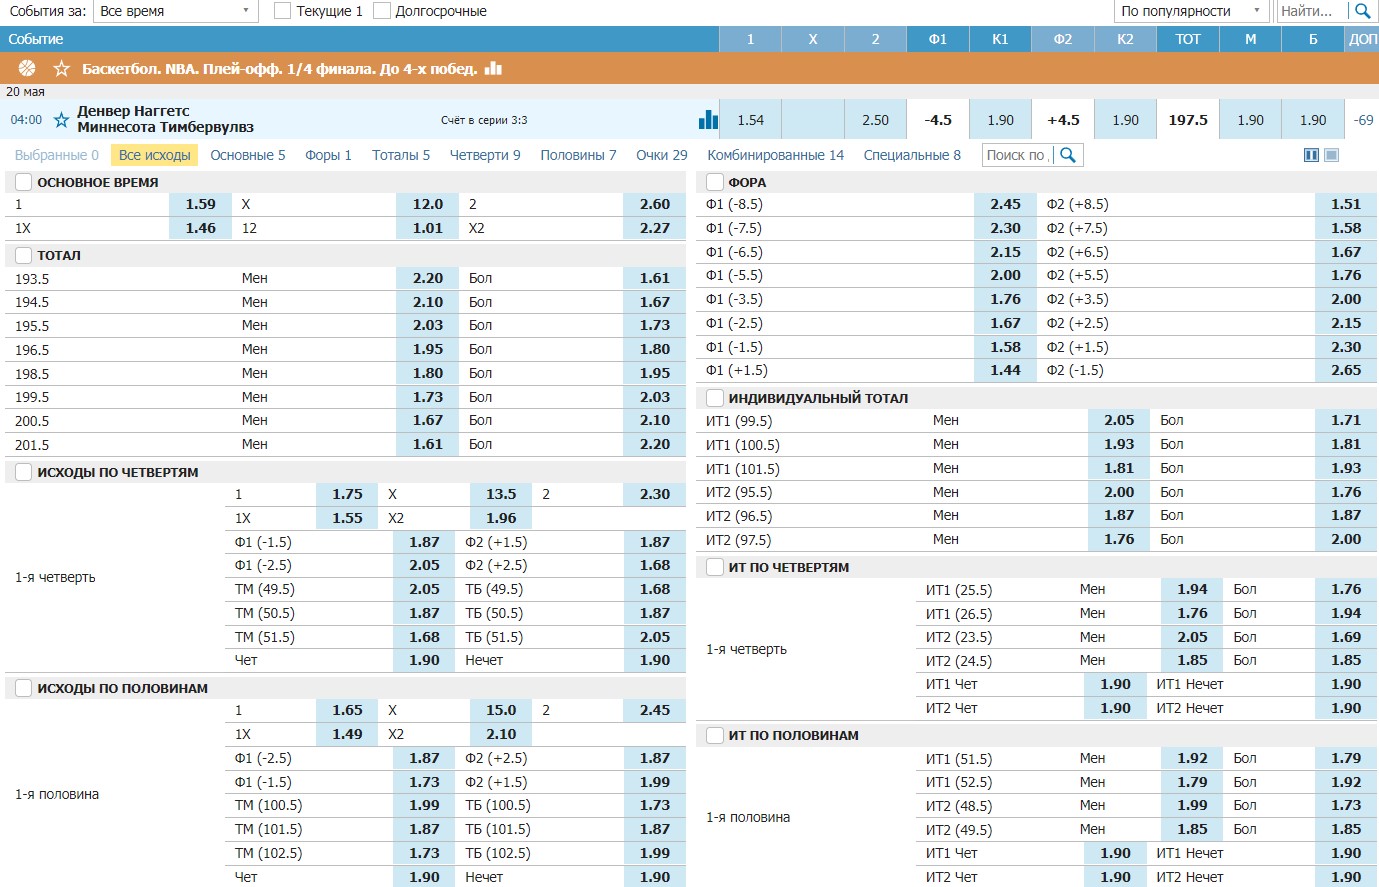Click the 'Поиск по' market search field
Screen dimensions: 1379x887
coord(1018,155)
